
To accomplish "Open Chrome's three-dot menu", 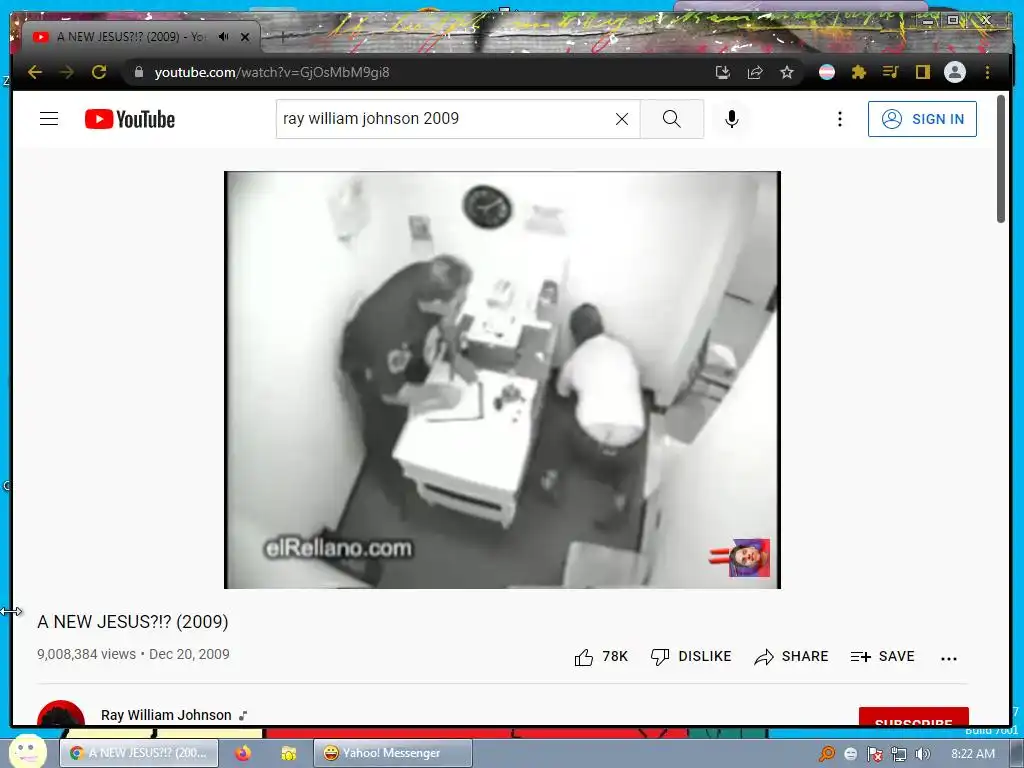I will [987, 72].
